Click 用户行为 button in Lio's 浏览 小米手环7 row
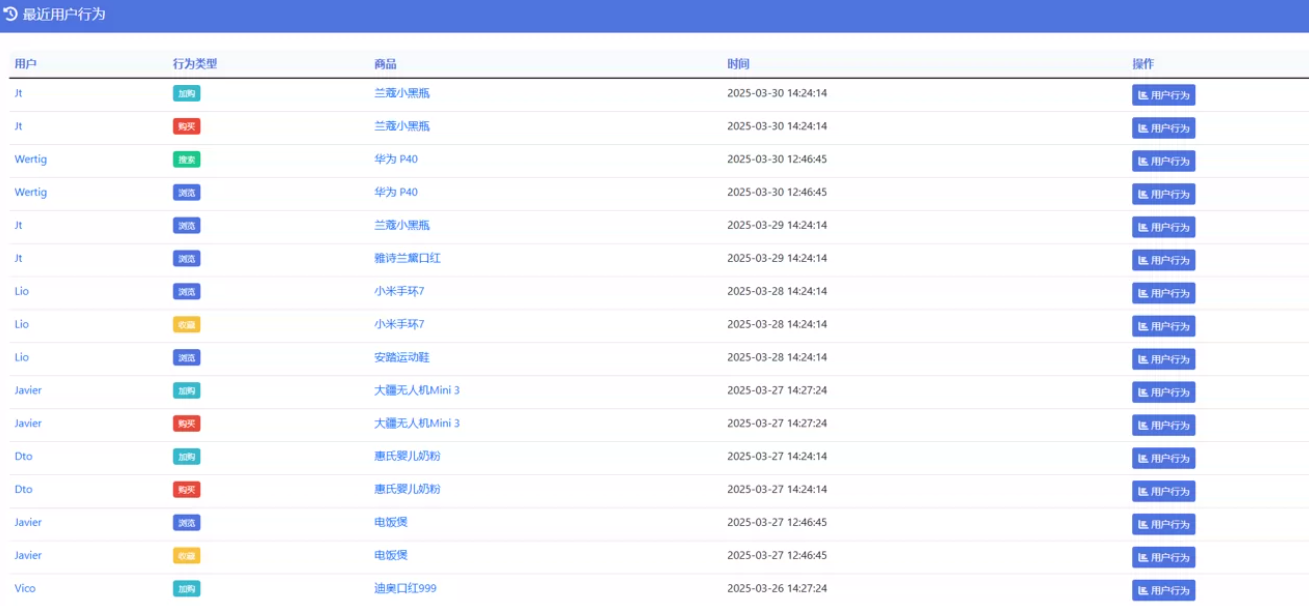This screenshot has height=606, width=1309. click(x=1163, y=293)
